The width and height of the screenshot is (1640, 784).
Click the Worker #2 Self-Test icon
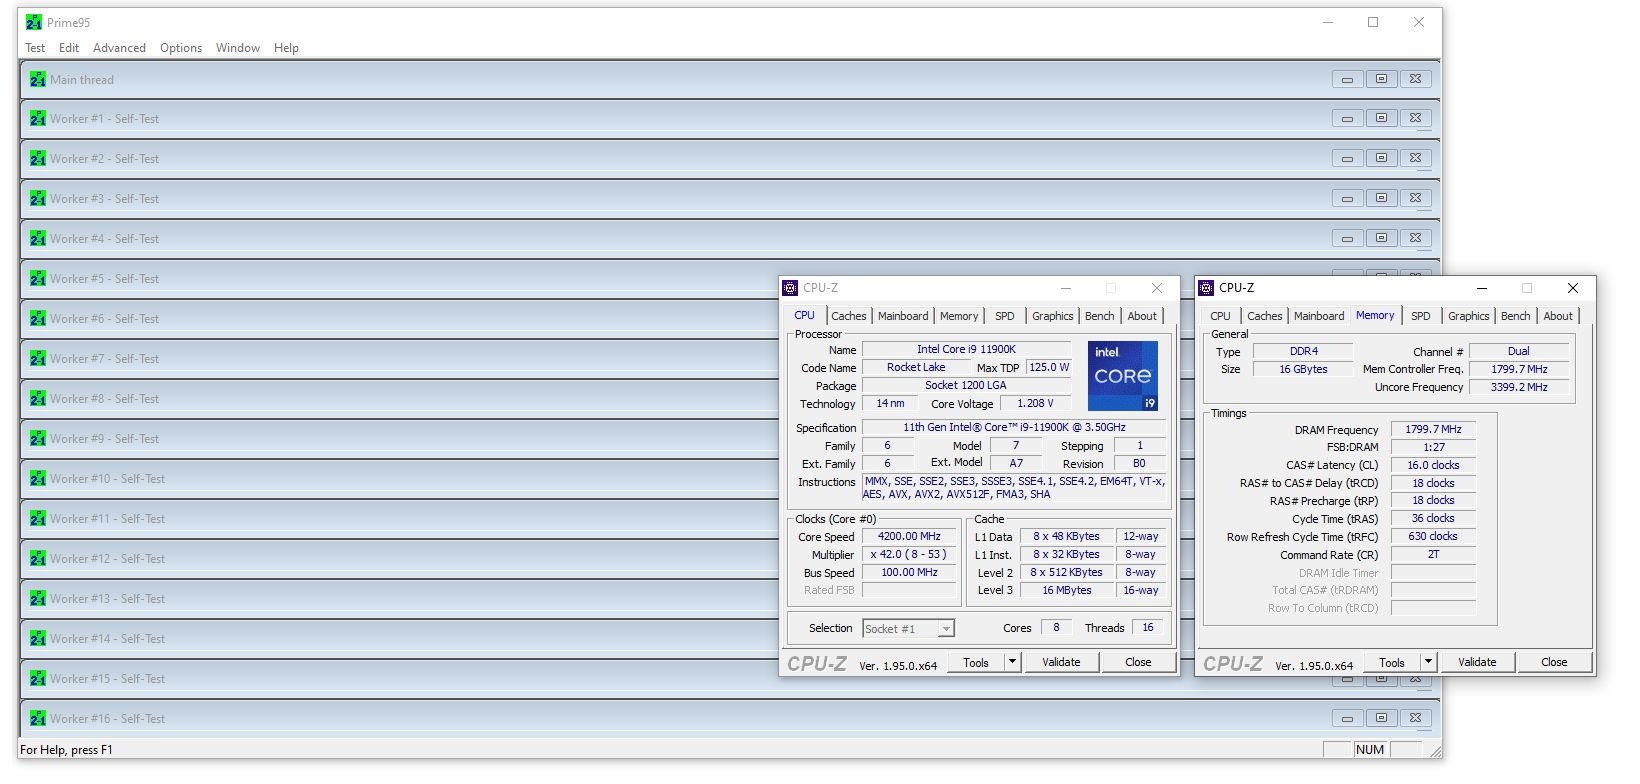point(38,158)
